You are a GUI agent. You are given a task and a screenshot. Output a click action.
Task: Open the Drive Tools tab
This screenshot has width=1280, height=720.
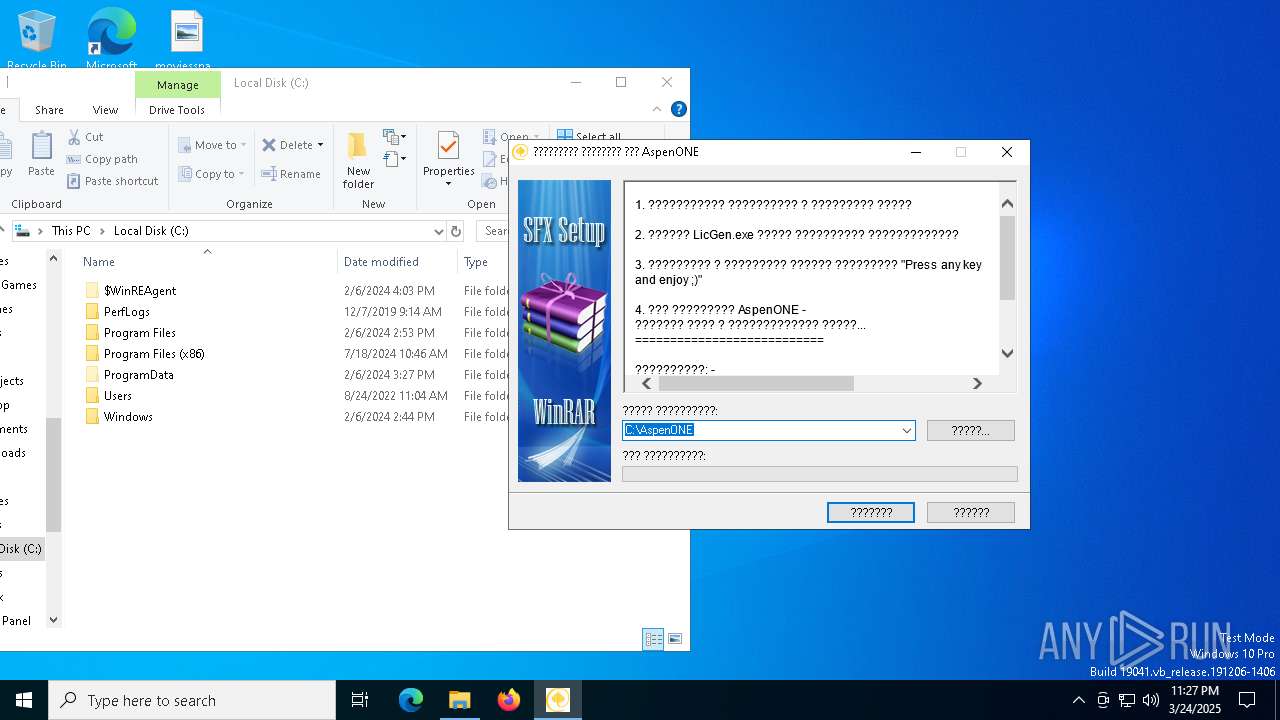177,110
